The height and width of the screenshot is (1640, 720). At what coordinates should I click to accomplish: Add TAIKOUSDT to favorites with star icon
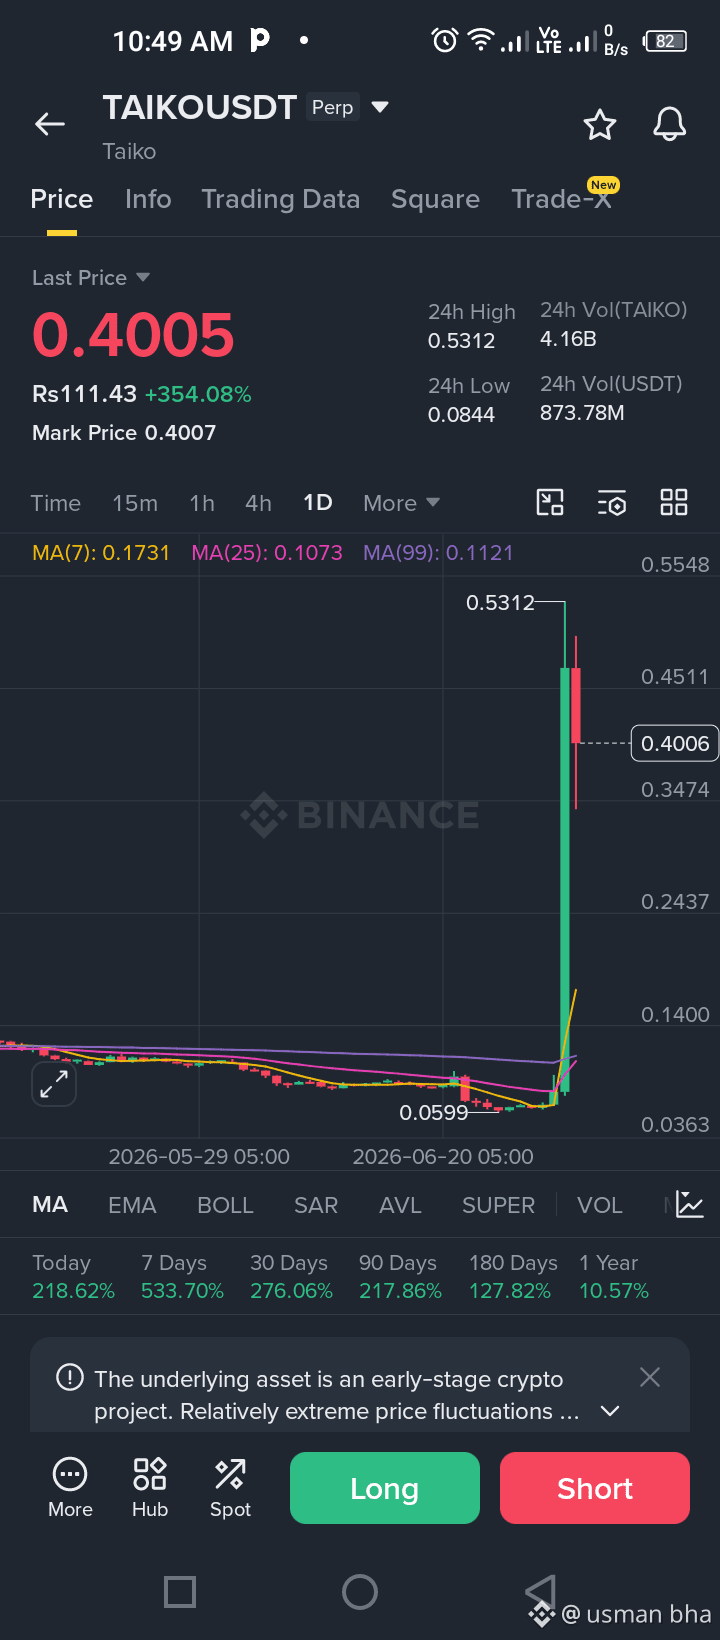(x=600, y=125)
